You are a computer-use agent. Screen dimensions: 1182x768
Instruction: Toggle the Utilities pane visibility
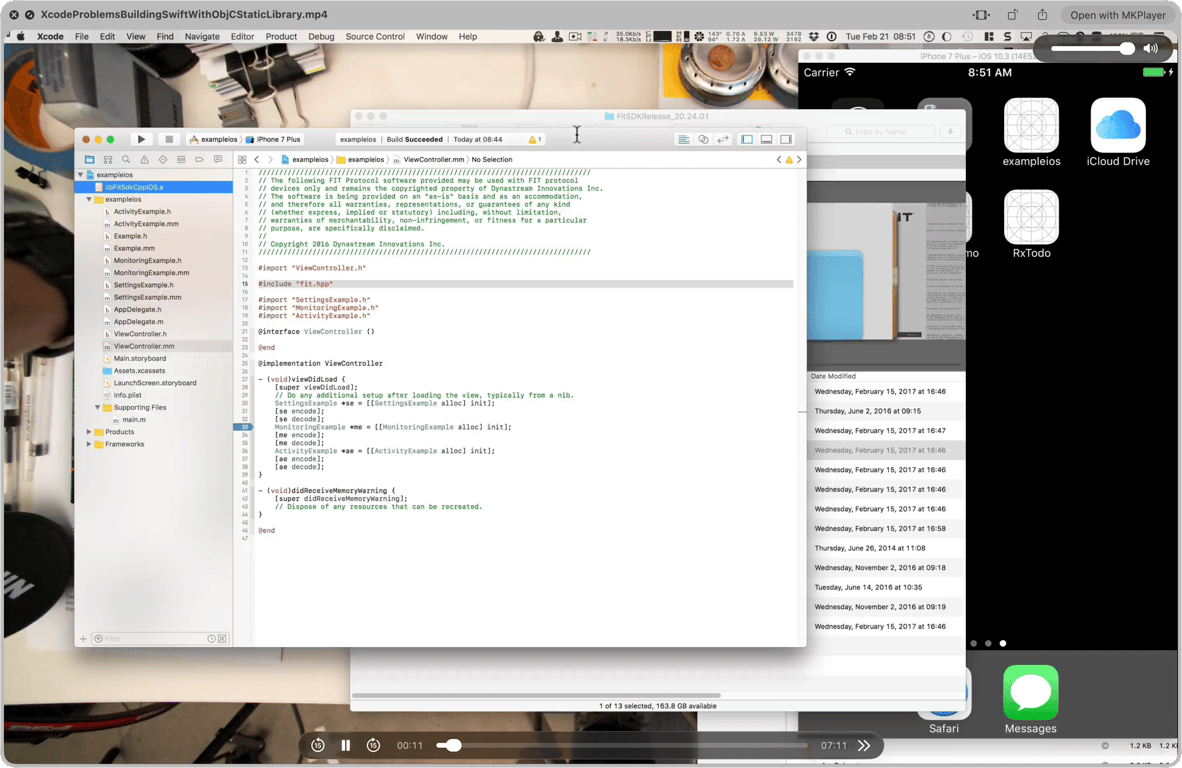pyautogui.click(x=786, y=139)
